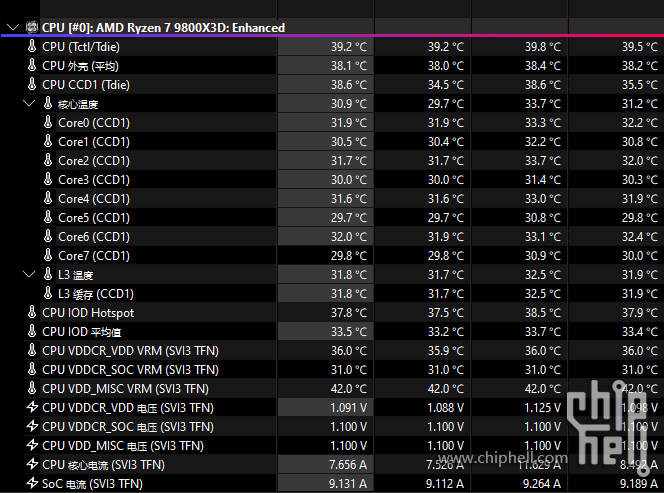Click thermometer icon beside CPU VDDCR_SOC VRM
The height and width of the screenshot is (493, 664).
[x=32, y=369]
